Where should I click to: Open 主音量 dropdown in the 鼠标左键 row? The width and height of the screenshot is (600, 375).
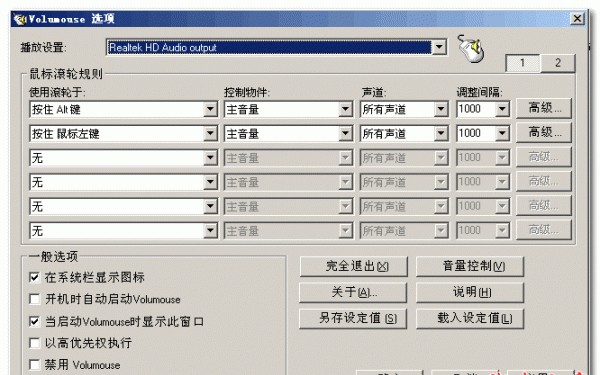[x=345, y=134]
